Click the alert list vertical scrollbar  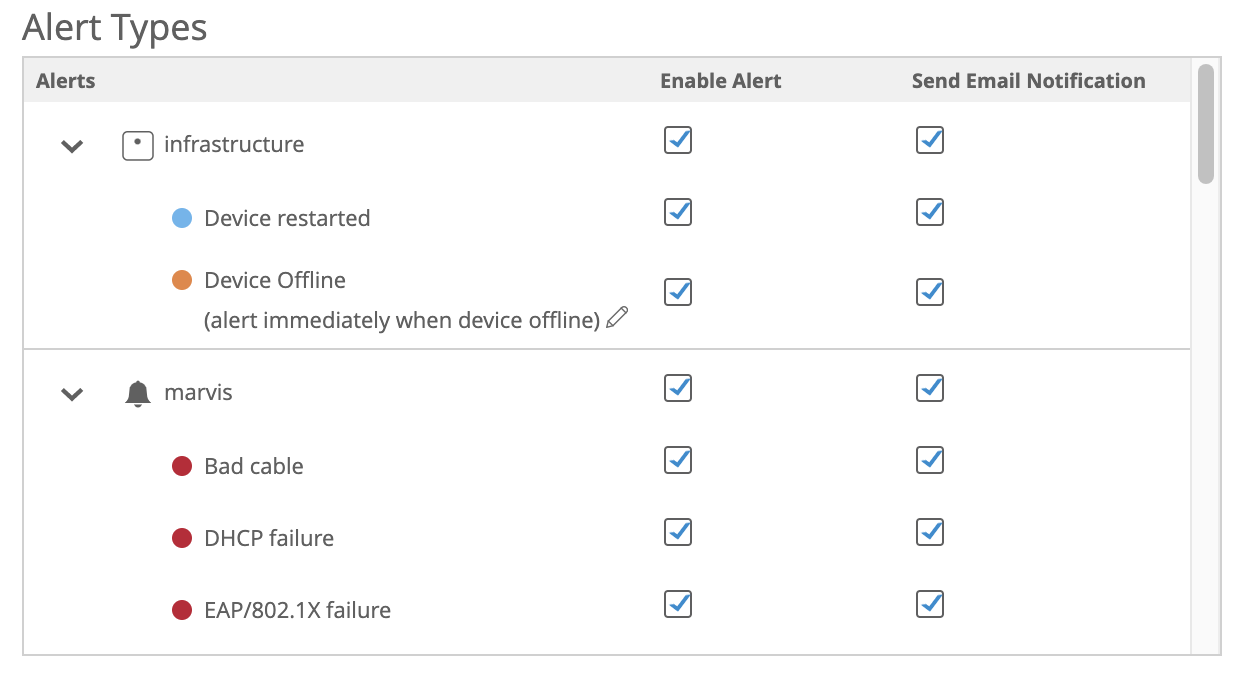point(1206,124)
